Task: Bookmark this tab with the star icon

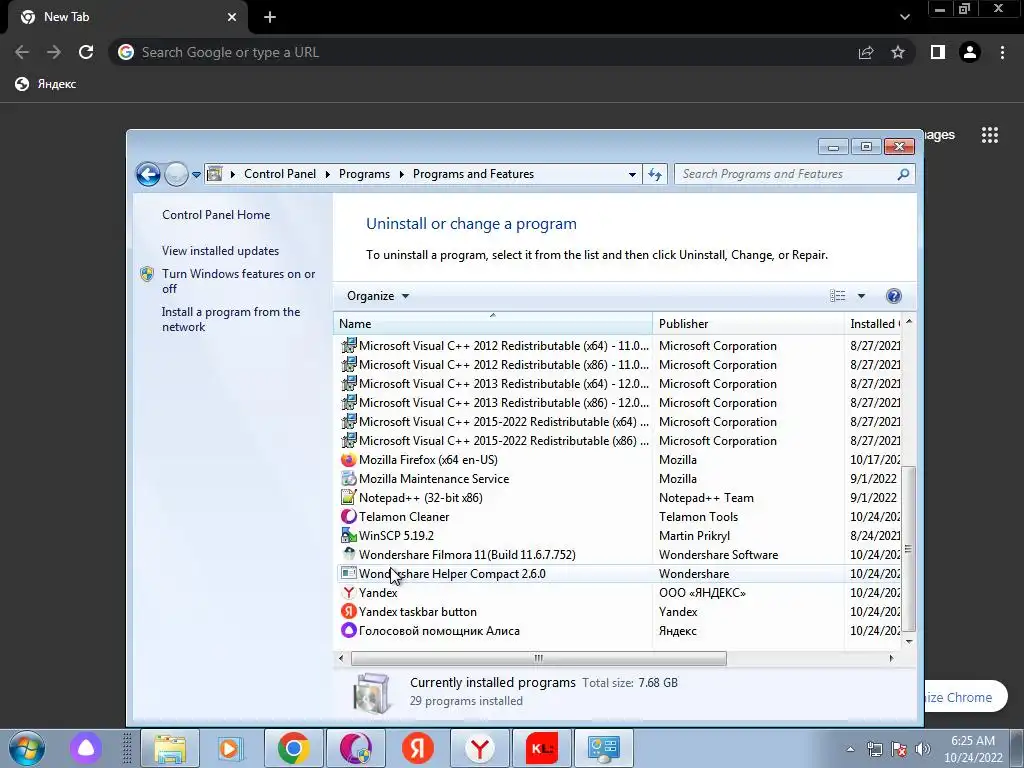Action: click(898, 52)
